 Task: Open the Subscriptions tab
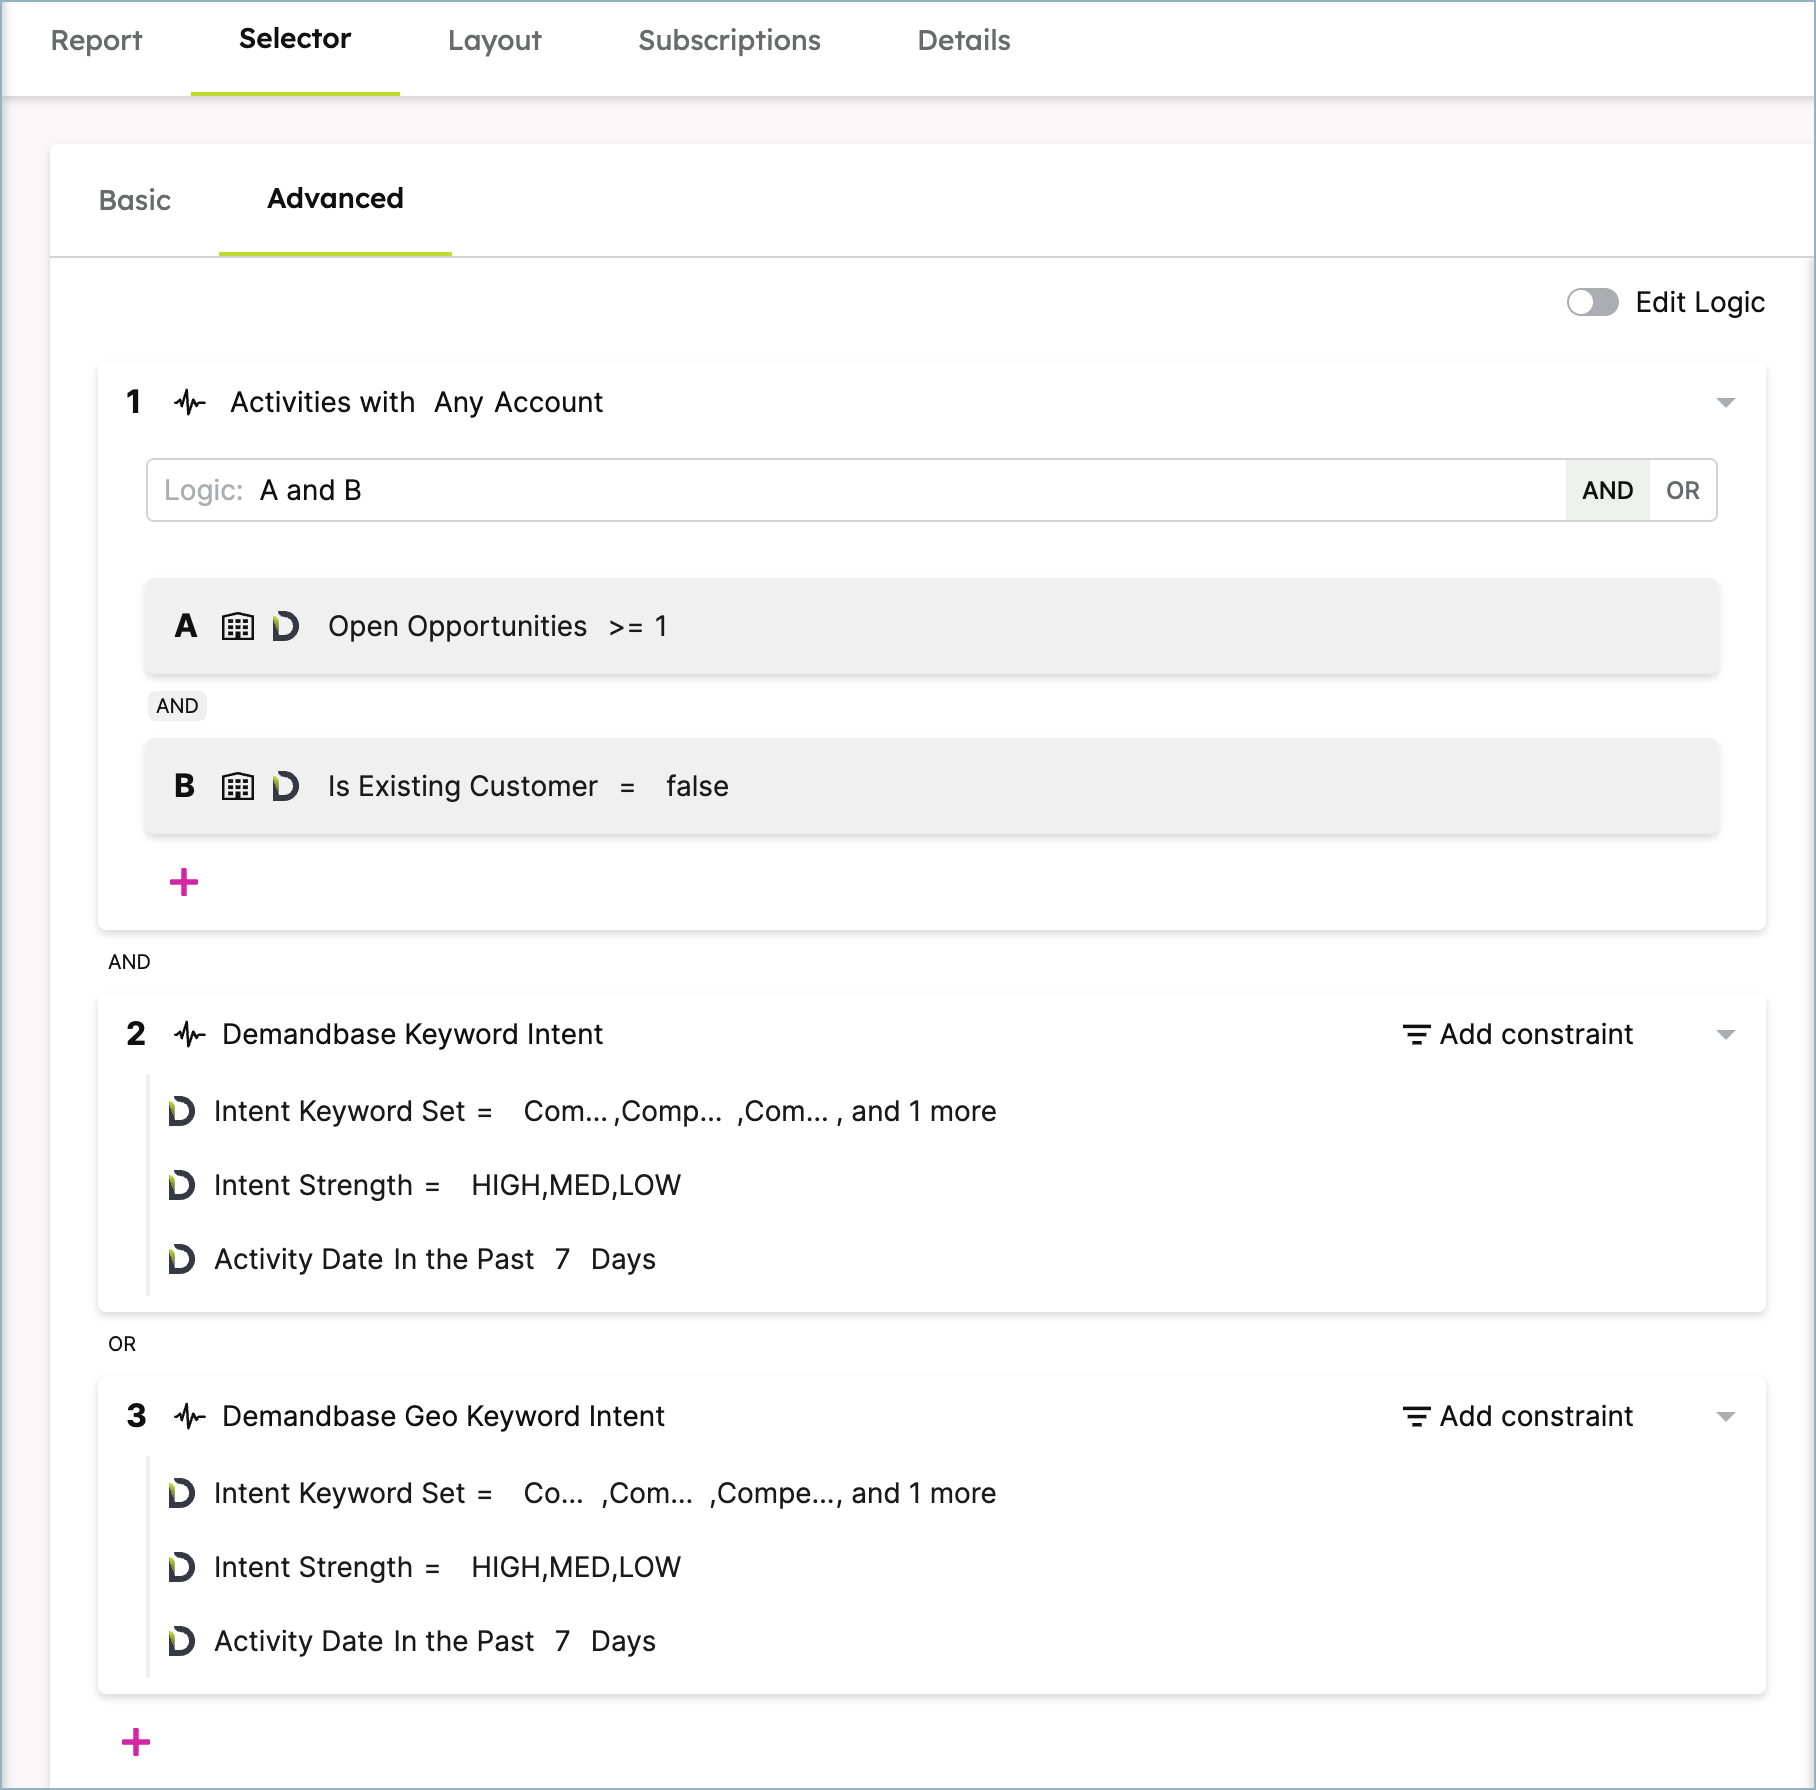point(729,41)
